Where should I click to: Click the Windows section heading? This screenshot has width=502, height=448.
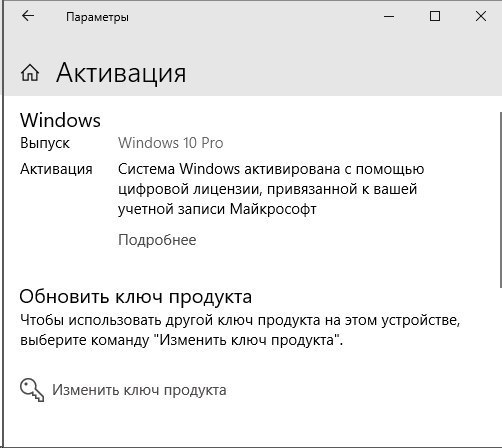point(60,120)
